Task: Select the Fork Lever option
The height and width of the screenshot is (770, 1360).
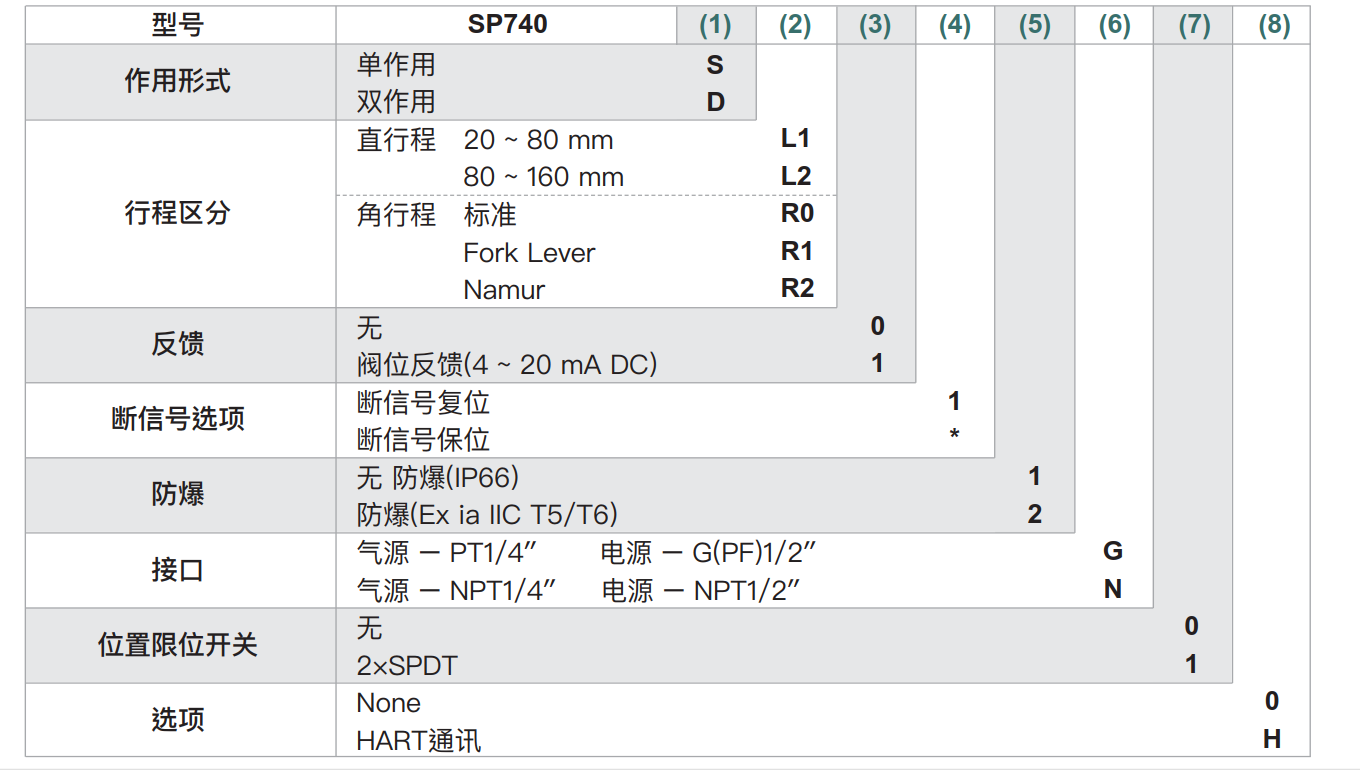Action: pos(529,253)
